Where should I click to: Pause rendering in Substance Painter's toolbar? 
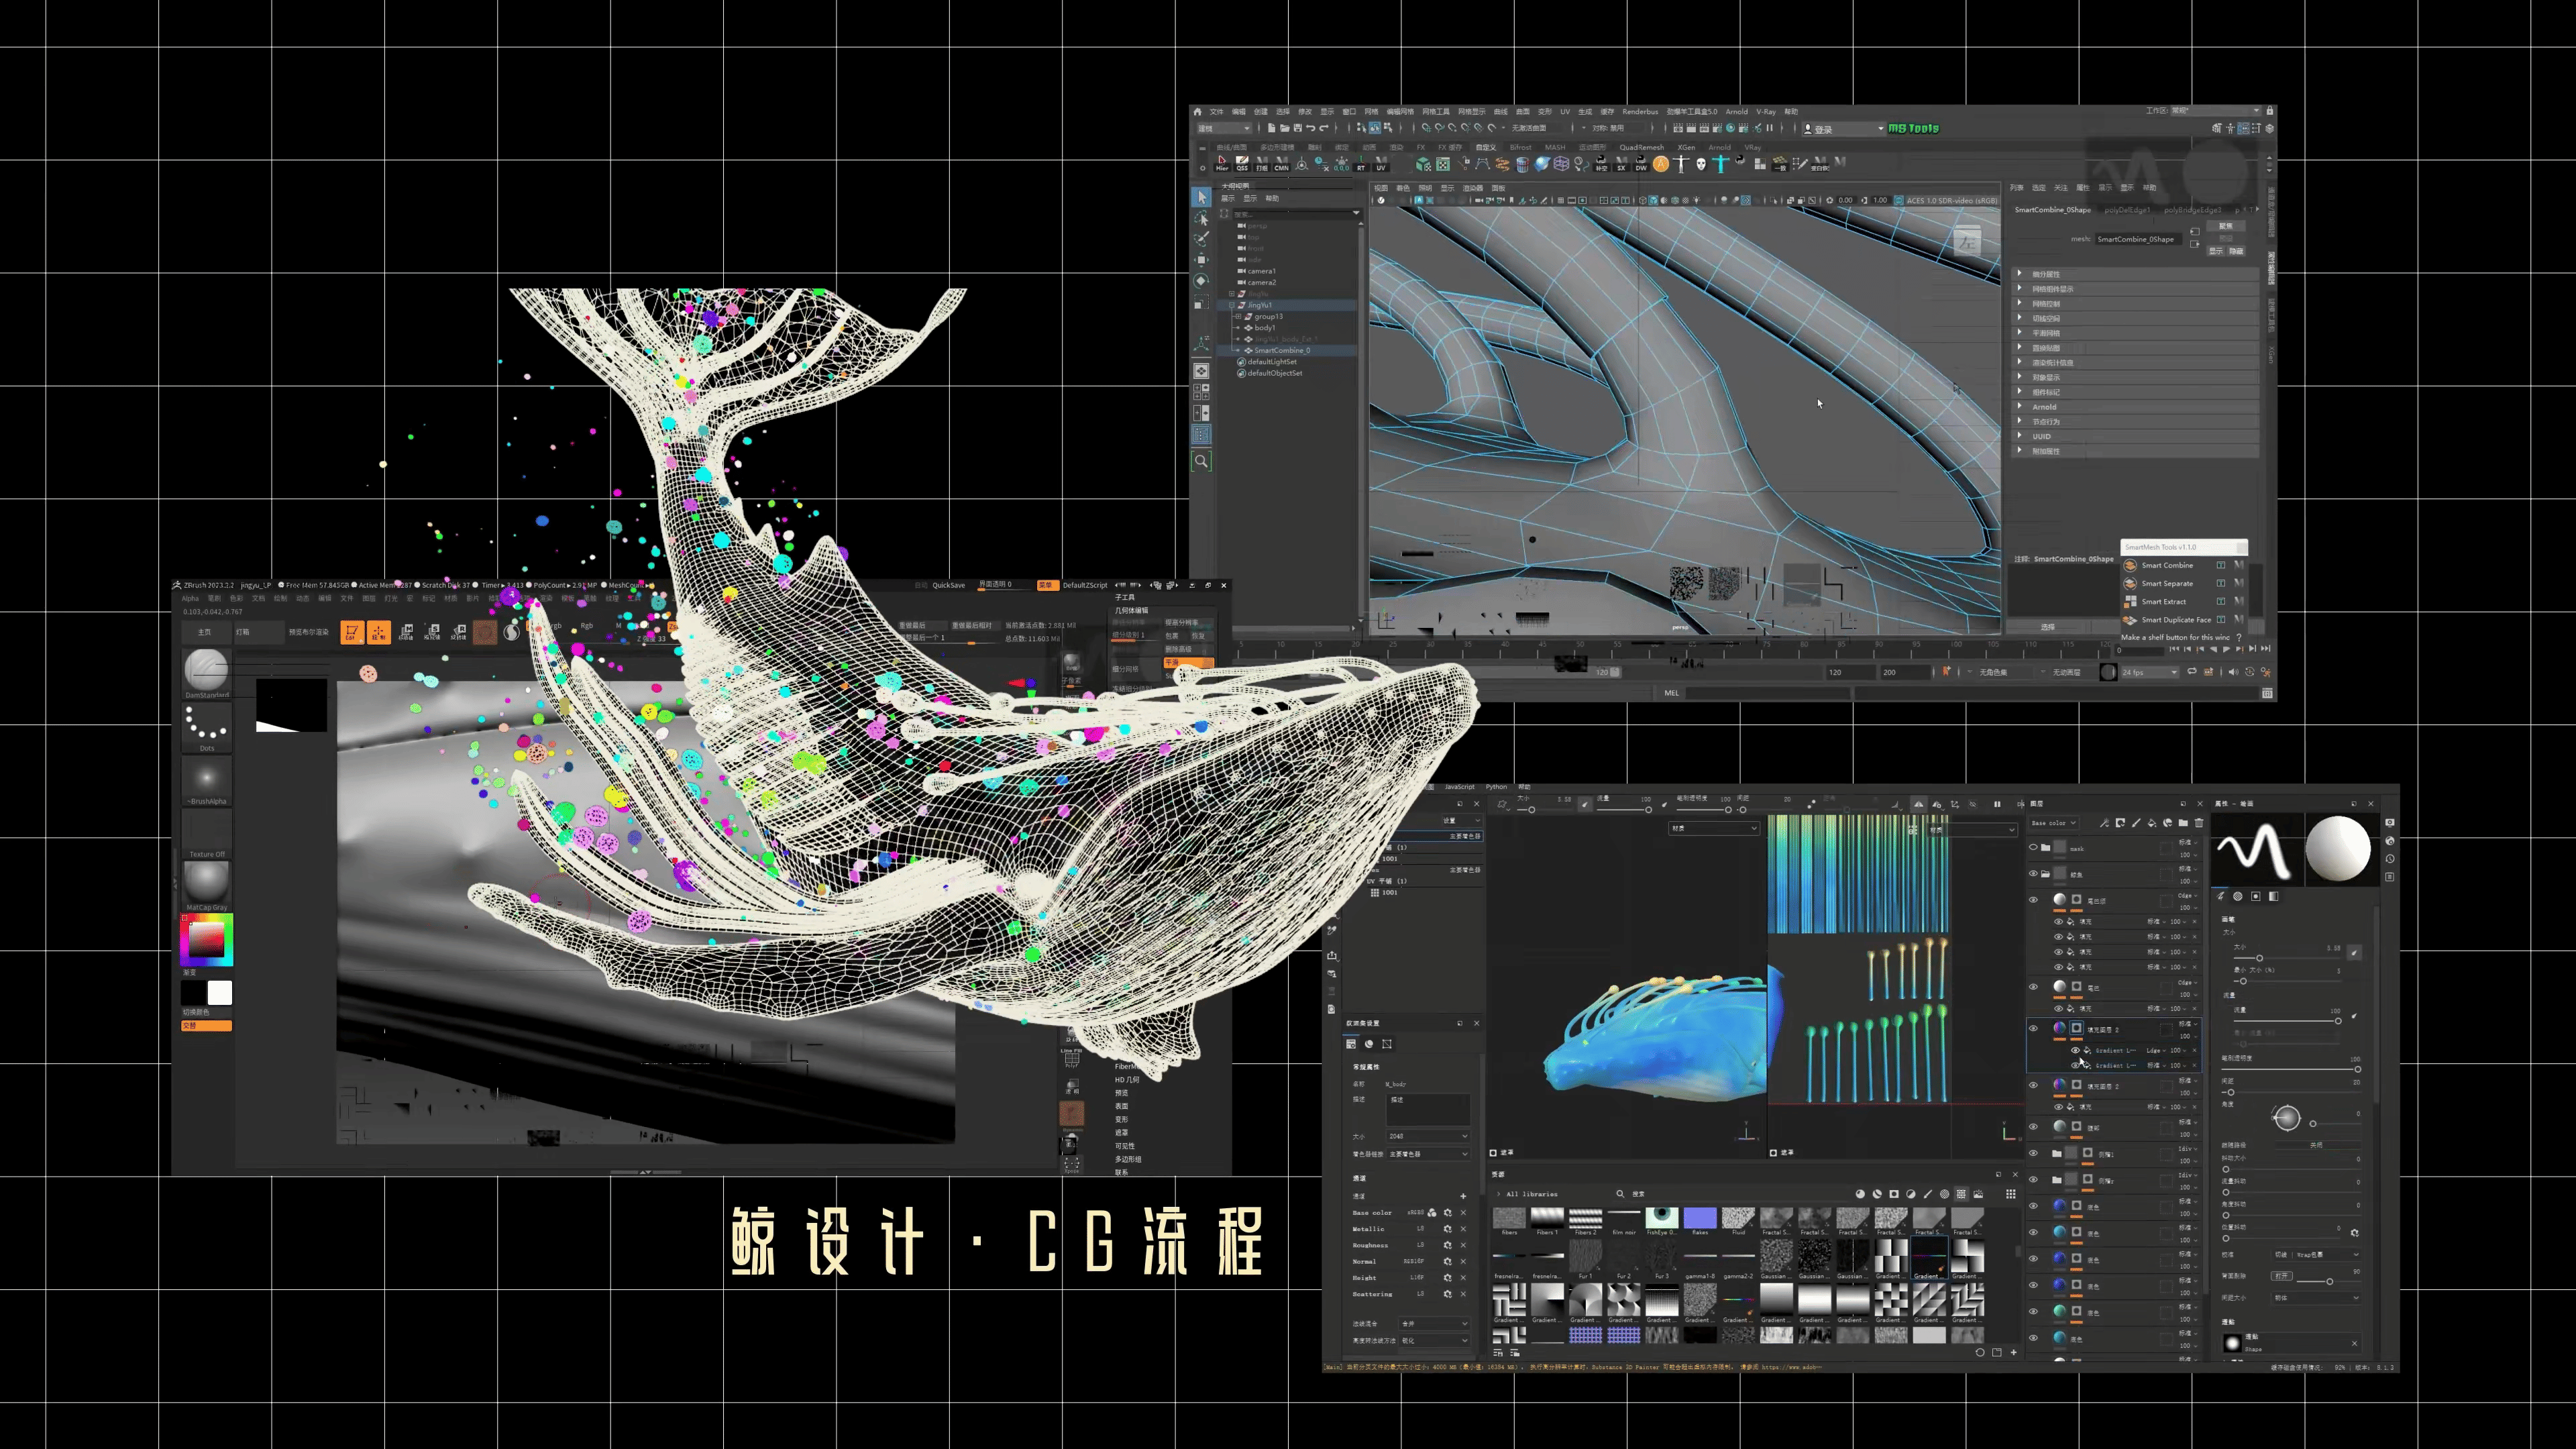1997,804
